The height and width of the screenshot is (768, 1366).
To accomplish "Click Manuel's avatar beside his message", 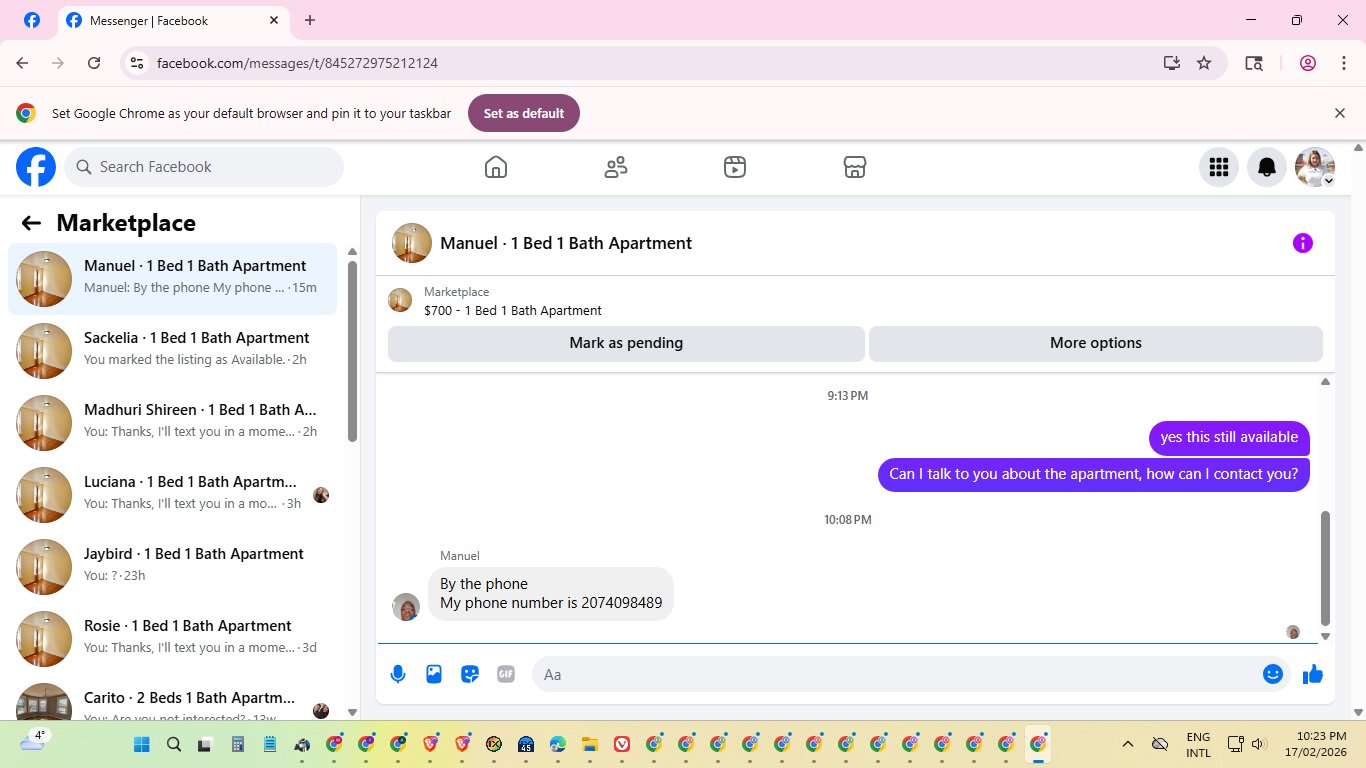I will (406, 607).
